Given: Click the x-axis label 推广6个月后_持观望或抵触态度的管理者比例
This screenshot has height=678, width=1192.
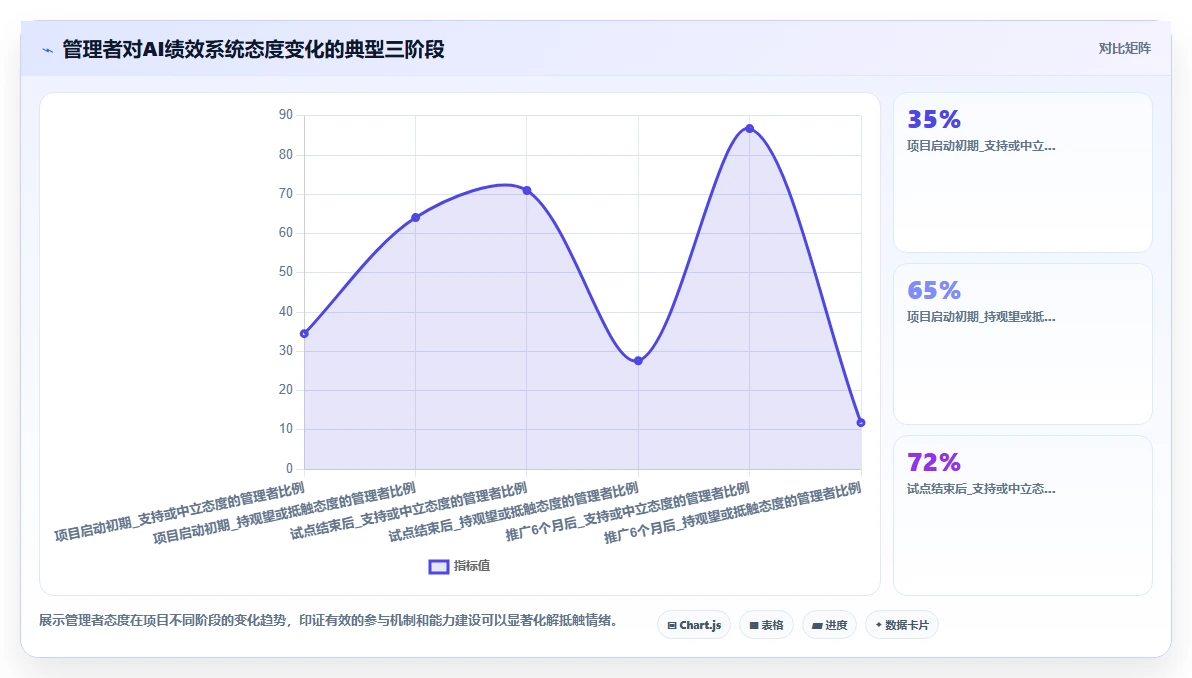Looking at the screenshot, I should [732, 513].
